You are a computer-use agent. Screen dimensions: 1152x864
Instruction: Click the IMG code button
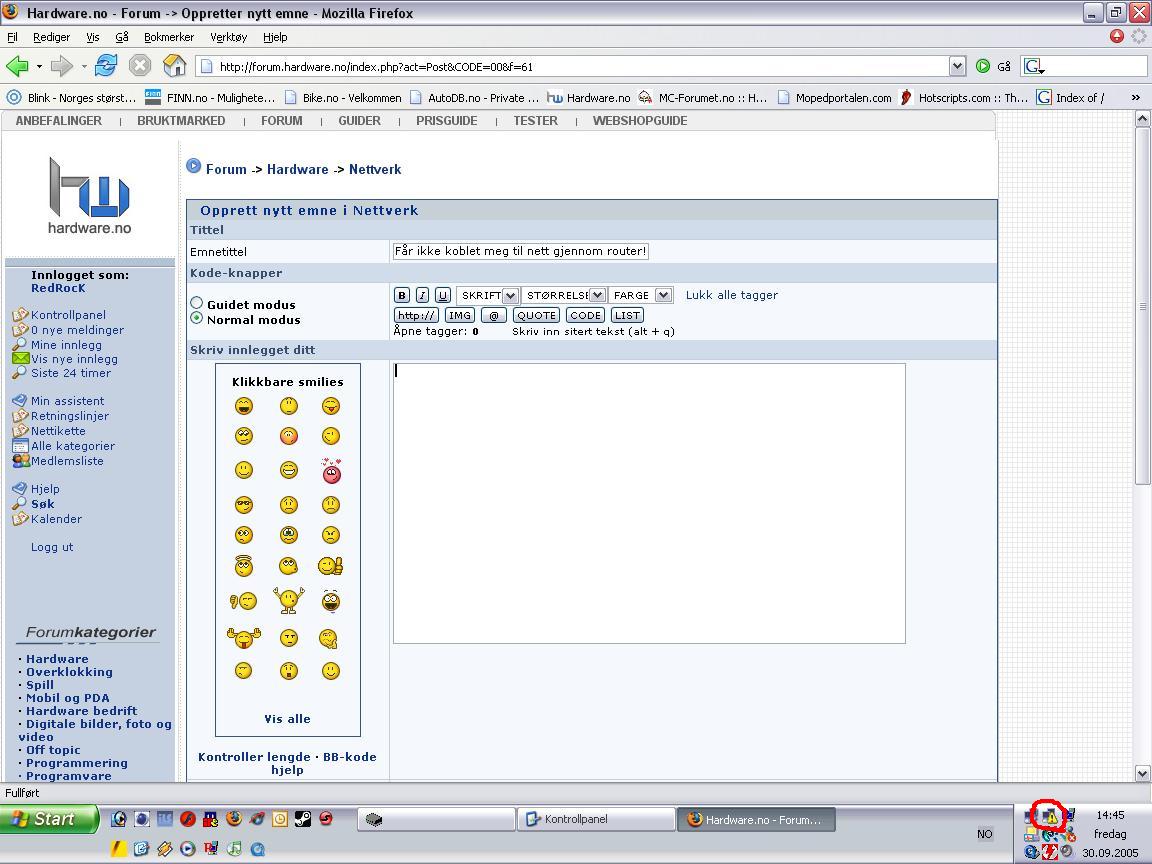(460, 315)
